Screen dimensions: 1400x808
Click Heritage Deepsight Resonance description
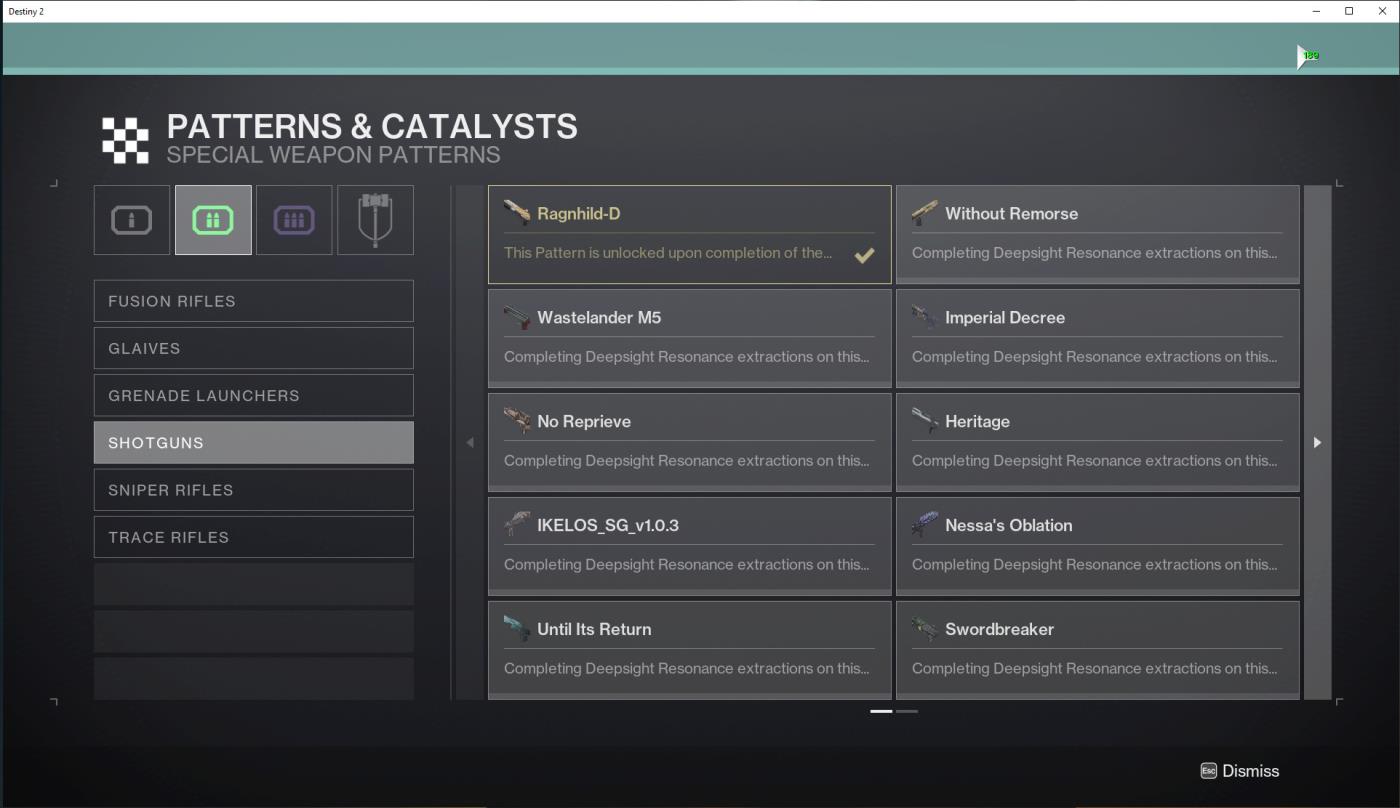click(1094, 461)
